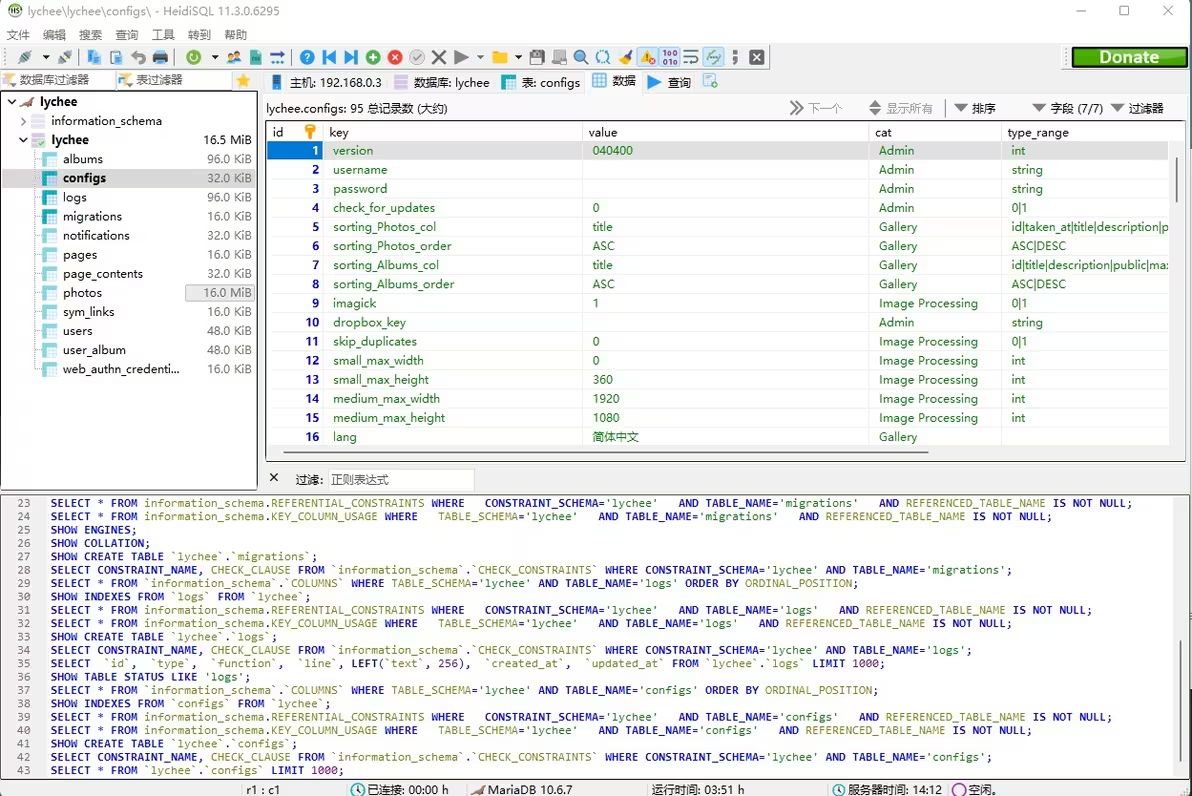Click the green refresh icon in toolbar
The width and height of the screenshot is (1192, 796).
(x=194, y=57)
